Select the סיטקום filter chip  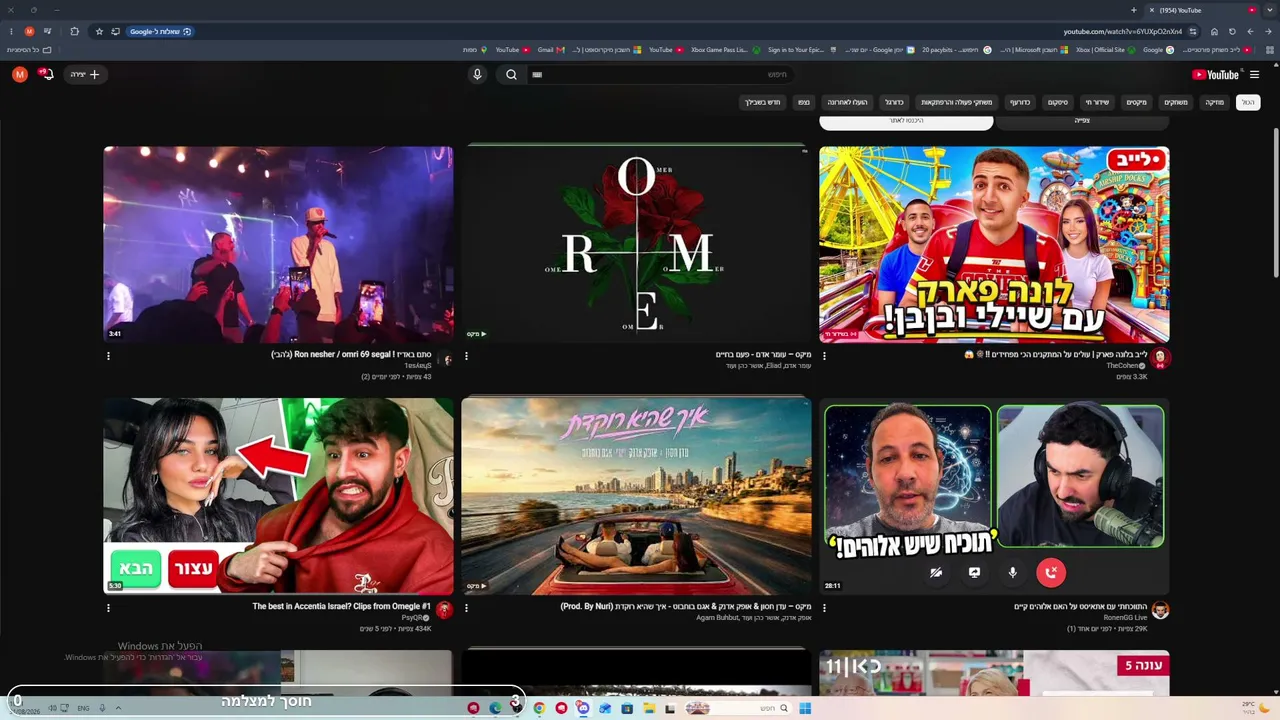(1057, 102)
